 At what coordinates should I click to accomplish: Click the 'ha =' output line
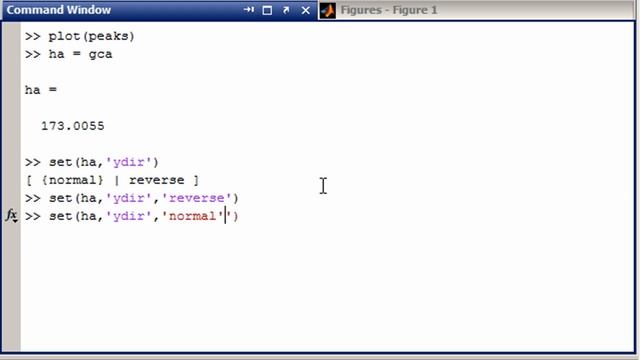(41, 90)
